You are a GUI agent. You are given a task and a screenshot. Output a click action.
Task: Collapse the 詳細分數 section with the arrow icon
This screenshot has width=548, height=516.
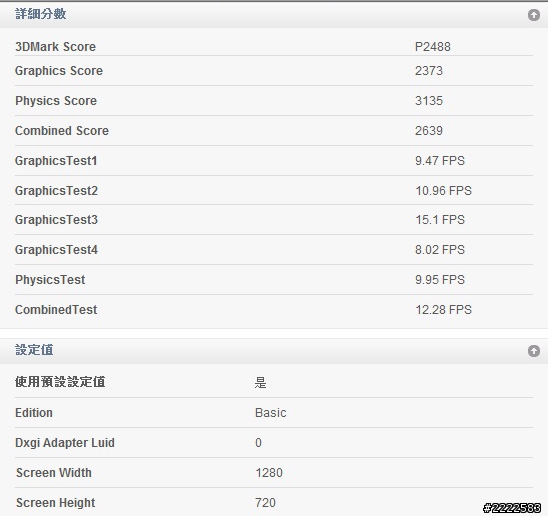coord(534,15)
